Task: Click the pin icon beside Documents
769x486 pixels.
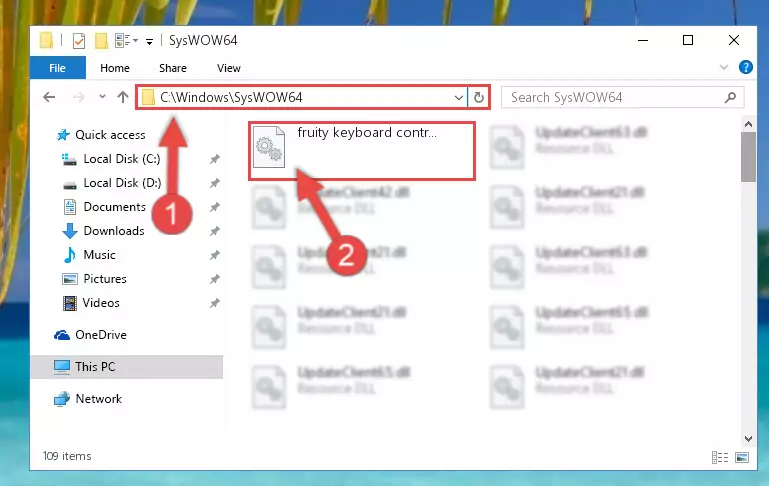Action: [x=214, y=207]
